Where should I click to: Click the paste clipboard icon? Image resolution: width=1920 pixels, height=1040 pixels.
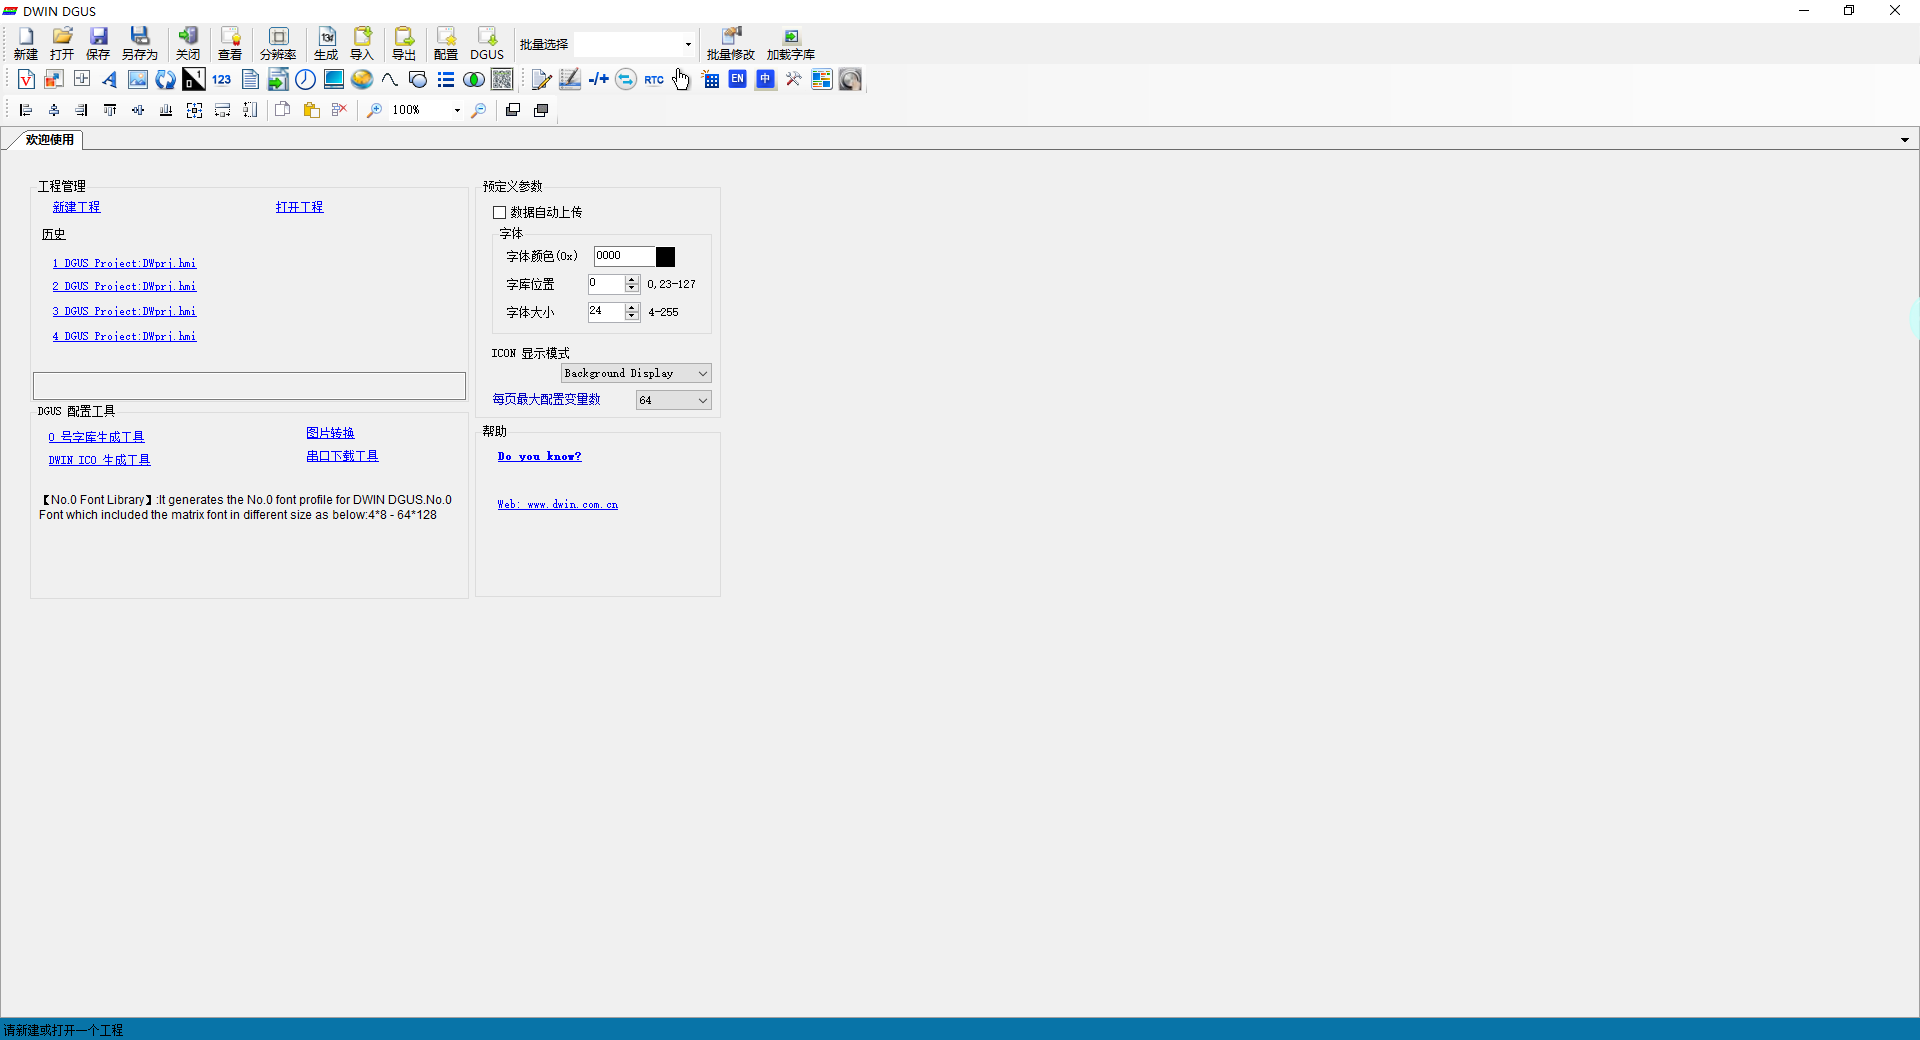311,110
